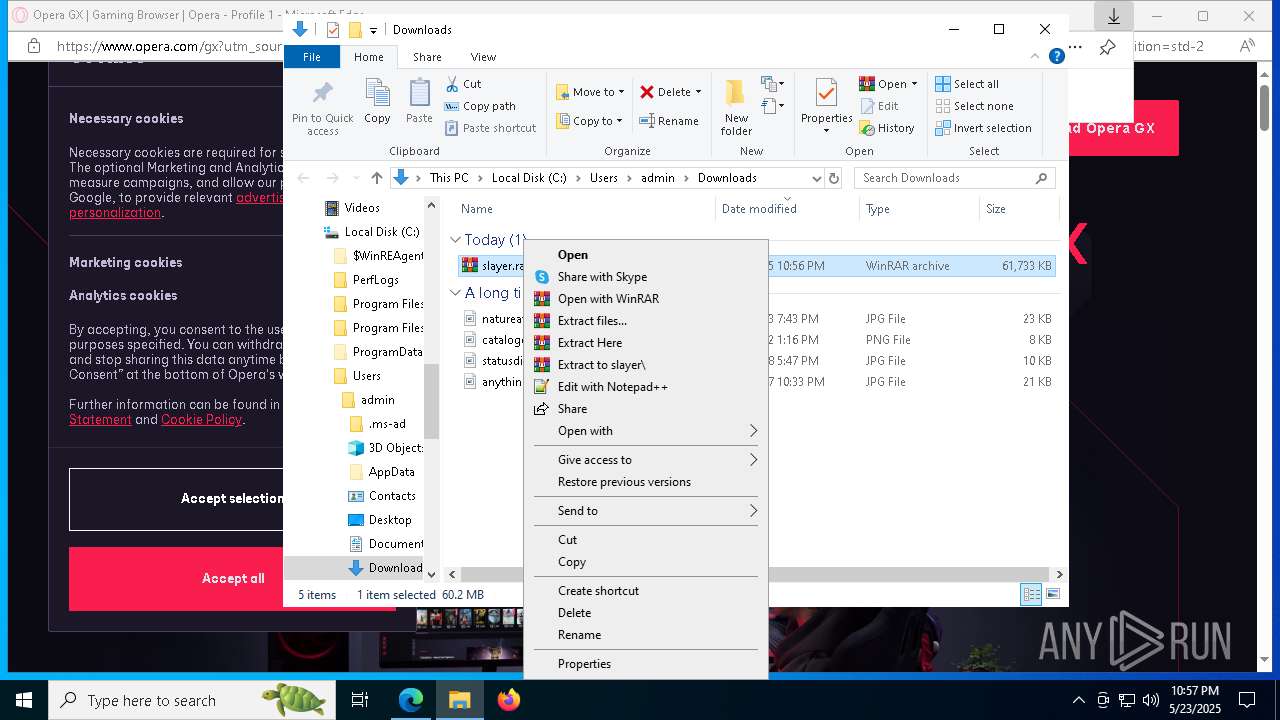The height and width of the screenshot is (720, 1280).
Task: Choose Extract to slayer\ option
Action: pos(646,365)
